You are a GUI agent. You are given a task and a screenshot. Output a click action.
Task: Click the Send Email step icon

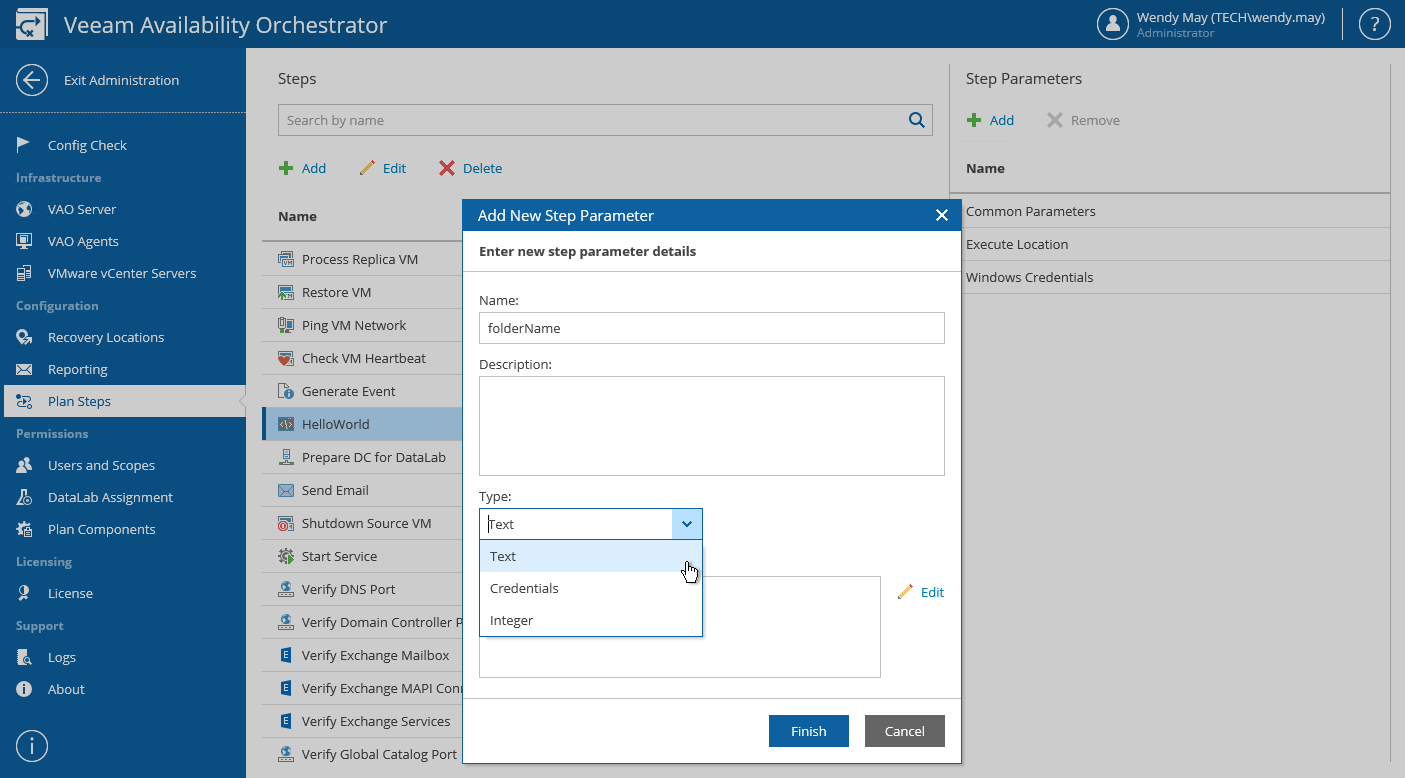coord(286,490)
